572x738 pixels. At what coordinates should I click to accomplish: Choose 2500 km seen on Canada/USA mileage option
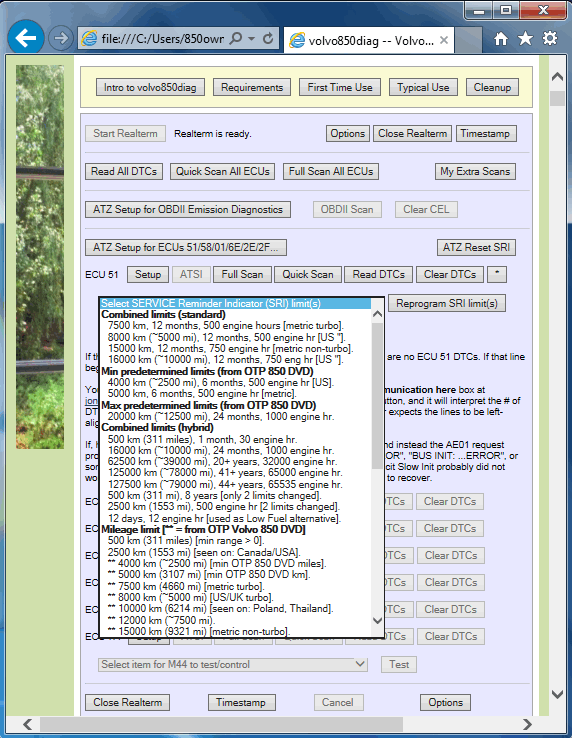(x=235, y=552)
